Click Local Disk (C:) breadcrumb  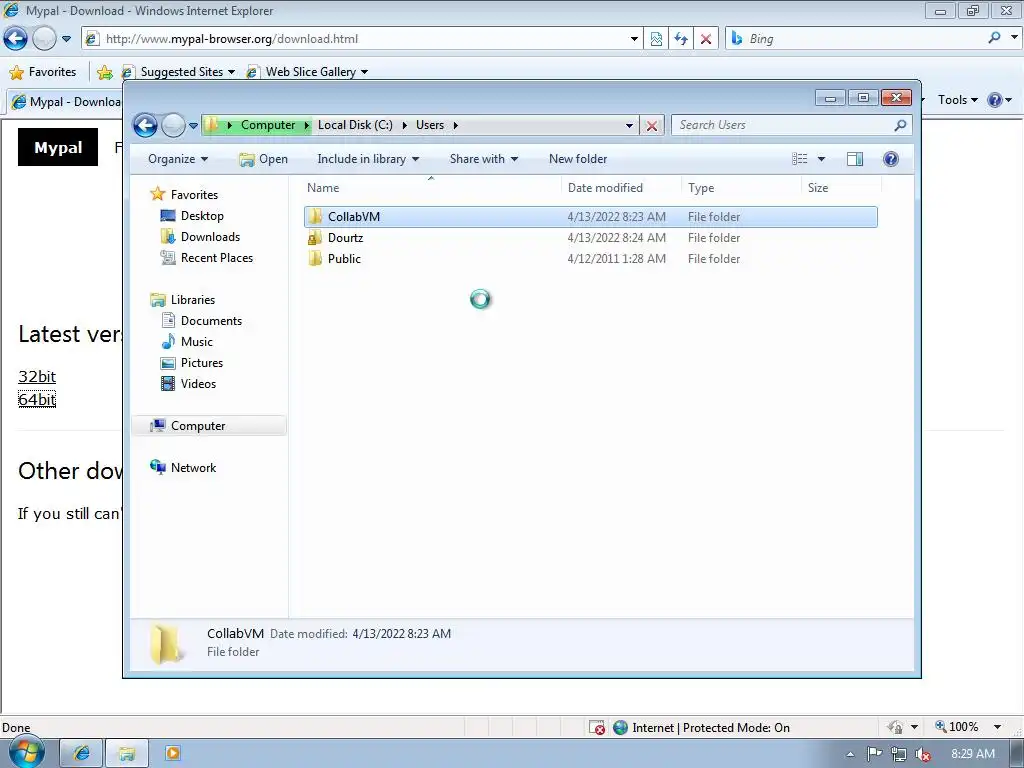point(355,125)
